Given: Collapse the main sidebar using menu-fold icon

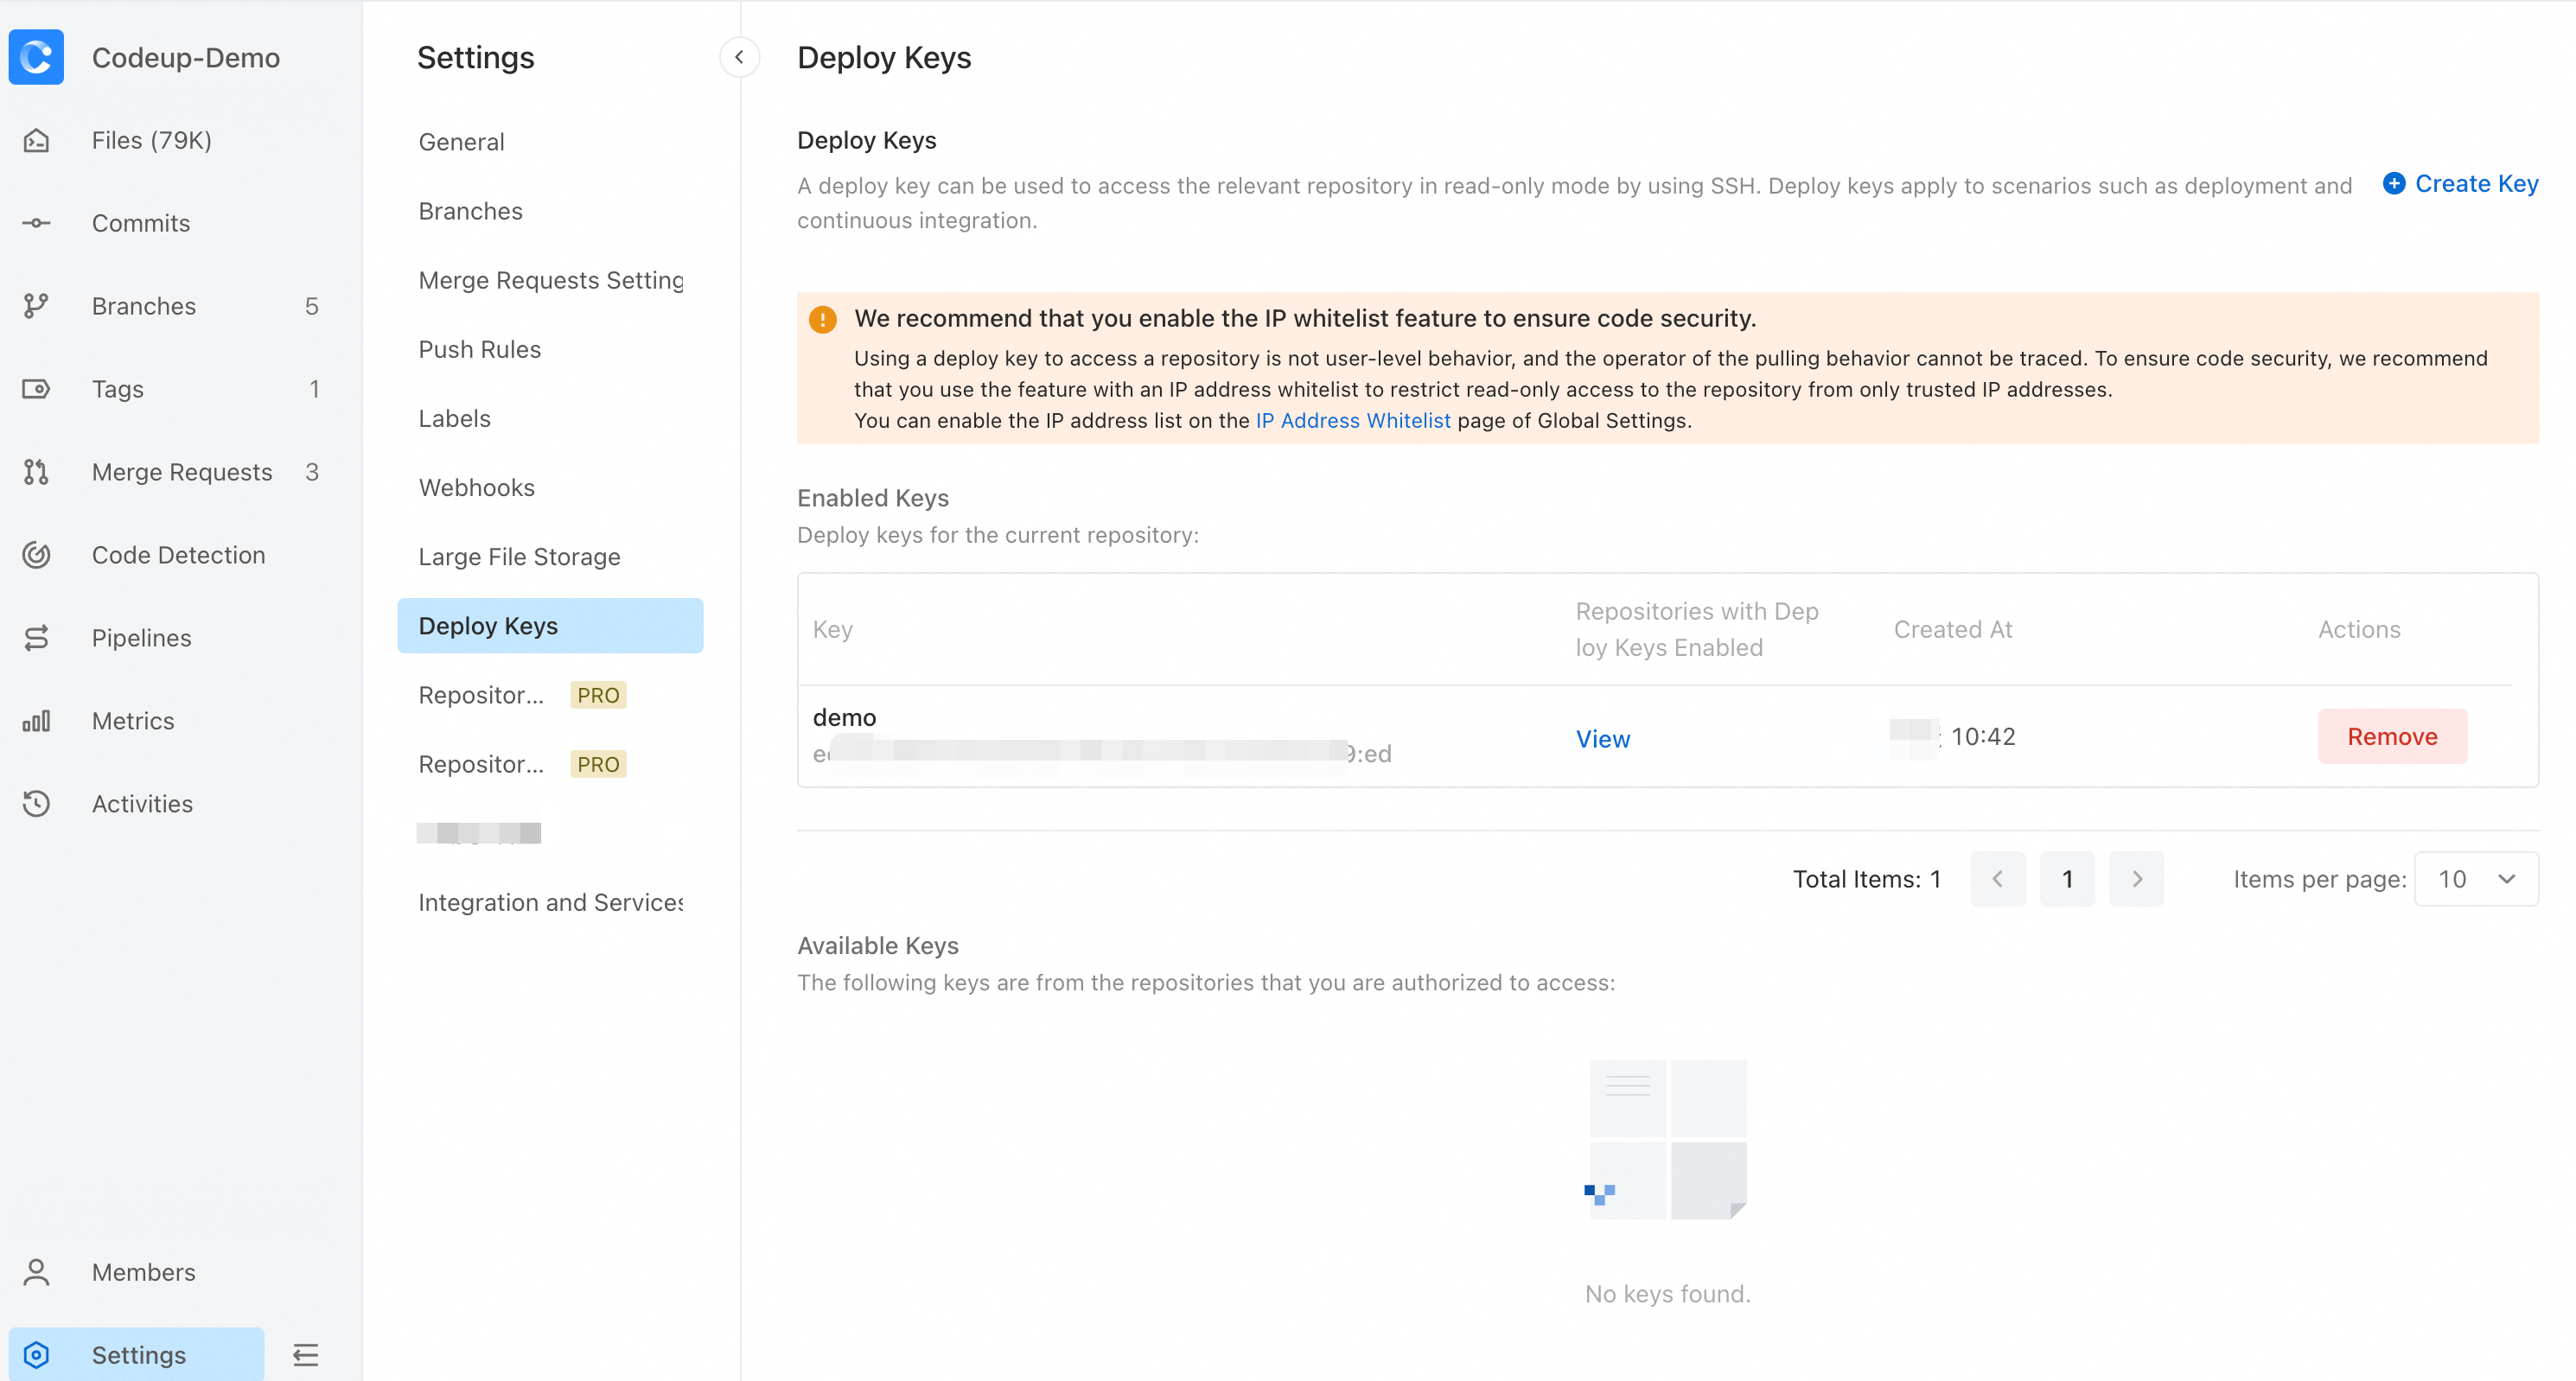Looking at the screenshot, I should tap(305, 1355).
